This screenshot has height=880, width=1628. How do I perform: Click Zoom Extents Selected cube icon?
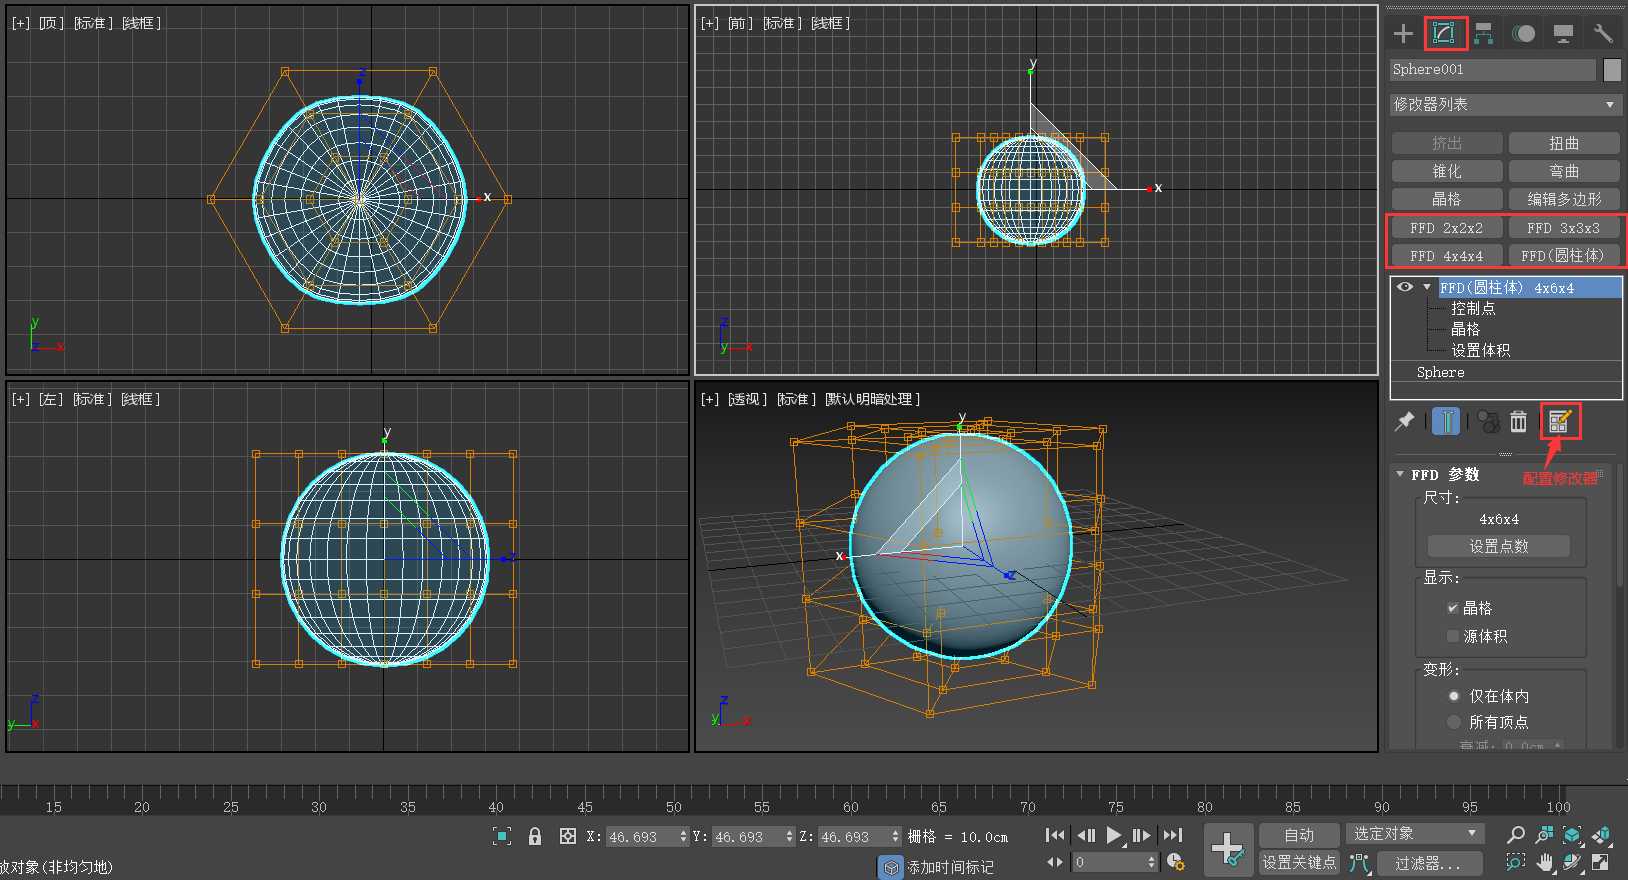[x=1573, y=834]
